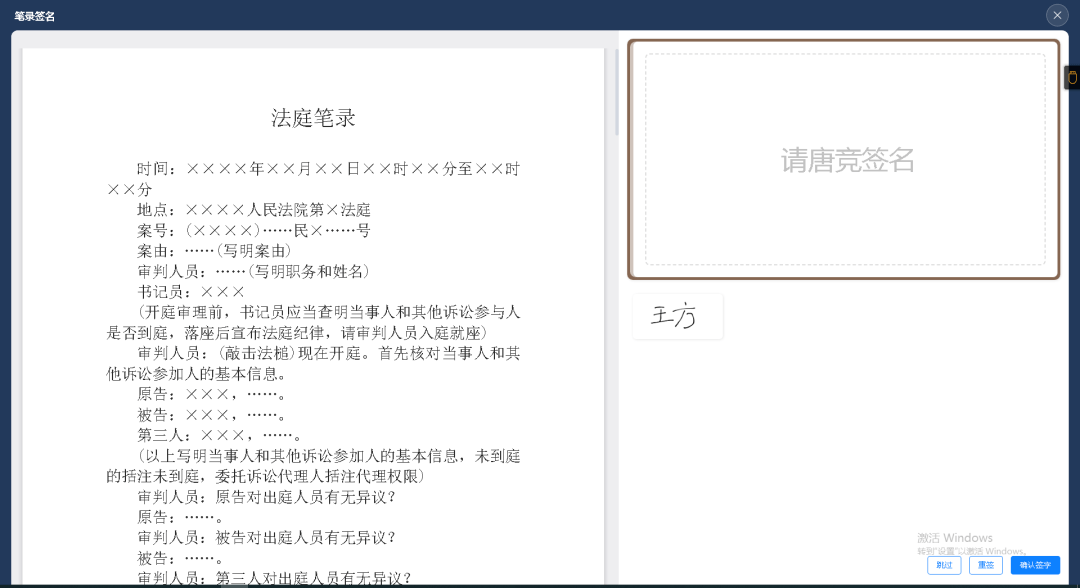1080x588 pixels.
Task: Click the 法庭笔录 document heading
Action: (x=313, y=118)
